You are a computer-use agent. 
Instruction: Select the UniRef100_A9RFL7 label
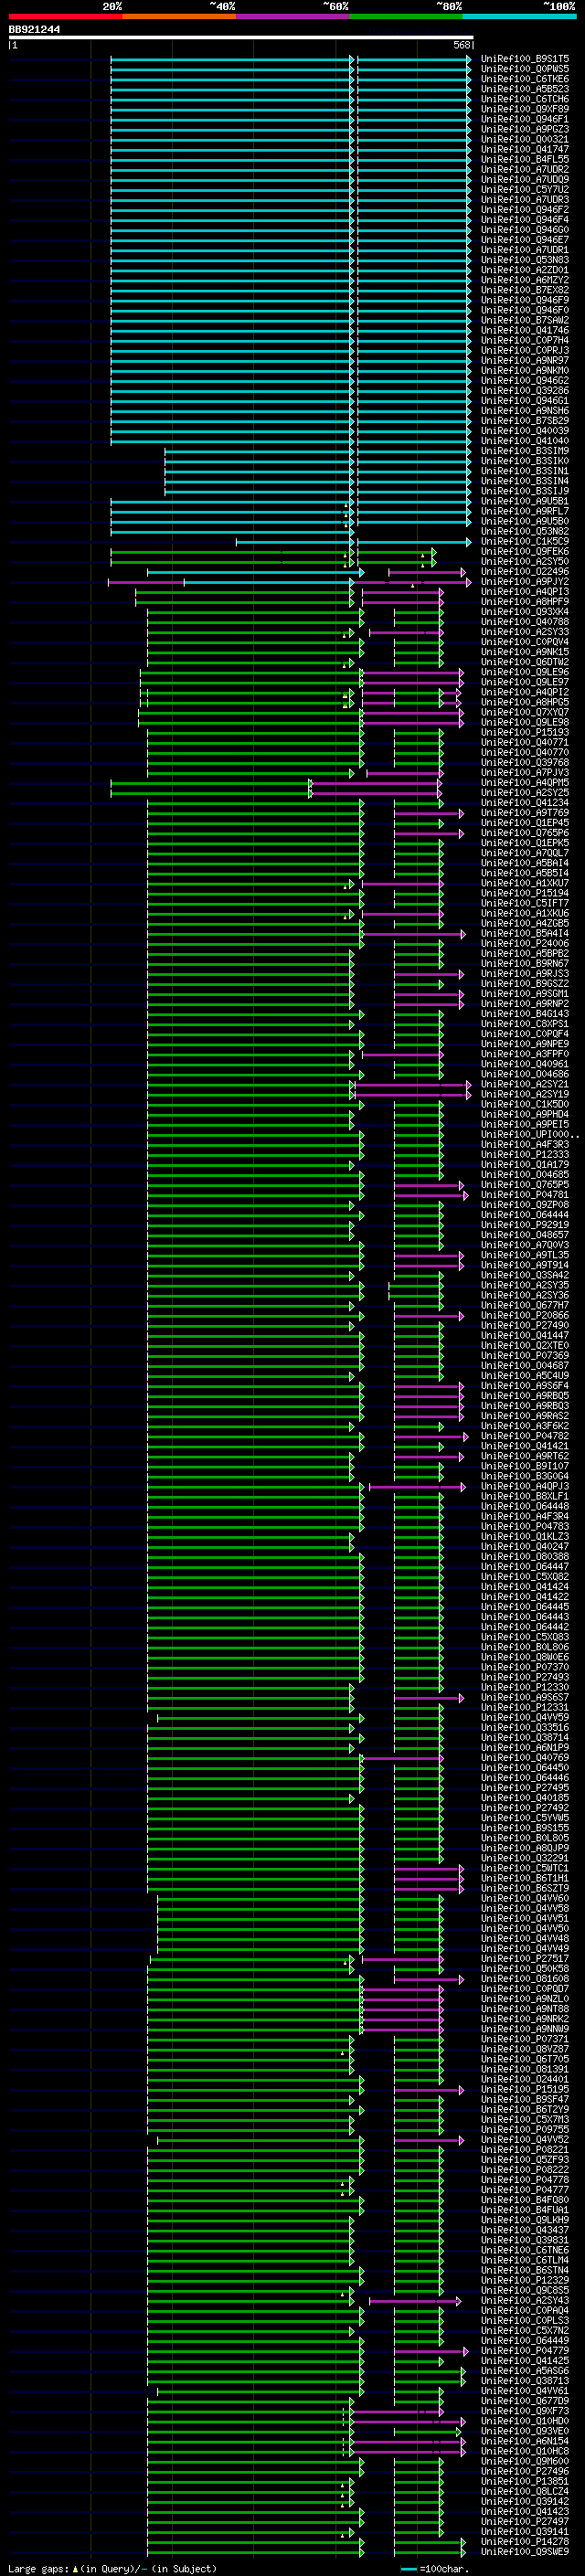click(x=525, y=511)
